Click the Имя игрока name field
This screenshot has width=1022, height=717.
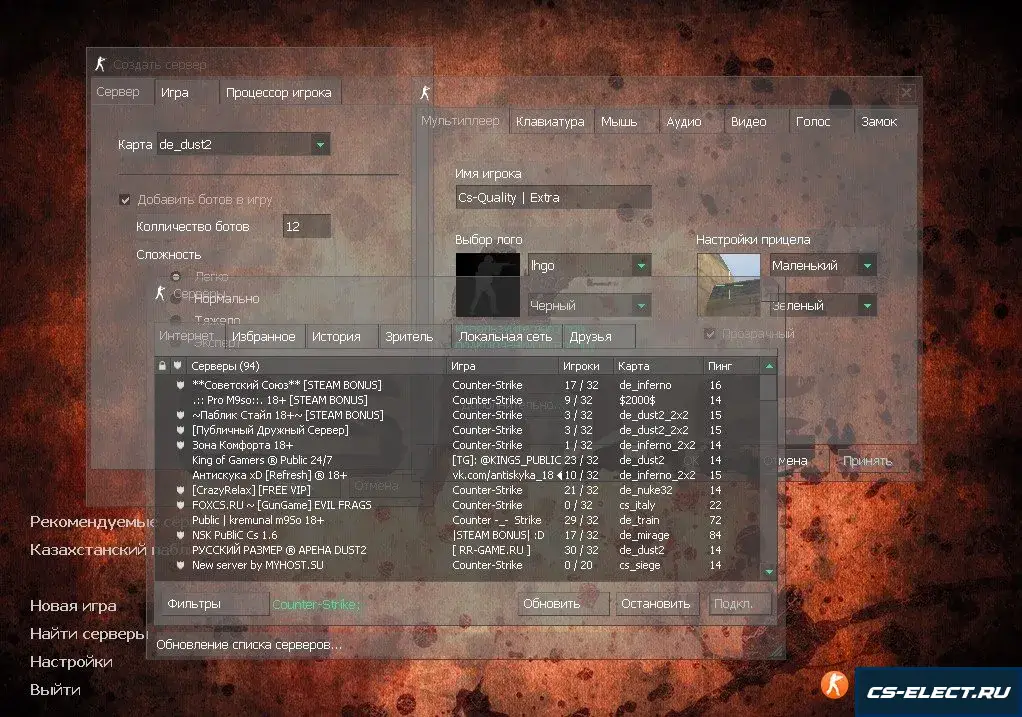(x=553, y=198)
